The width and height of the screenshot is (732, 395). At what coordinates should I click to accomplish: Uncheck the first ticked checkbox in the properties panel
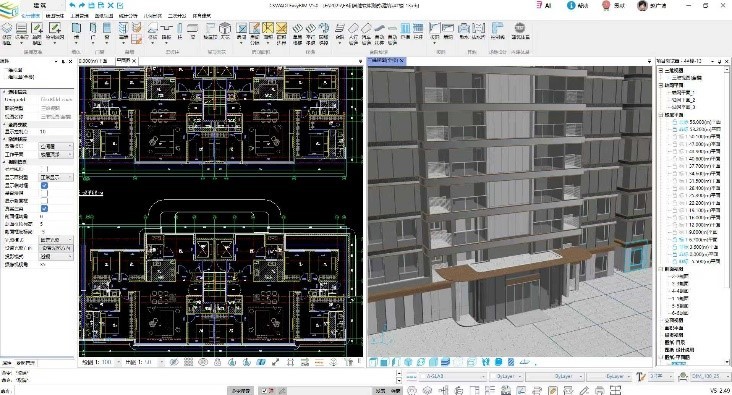44,185
